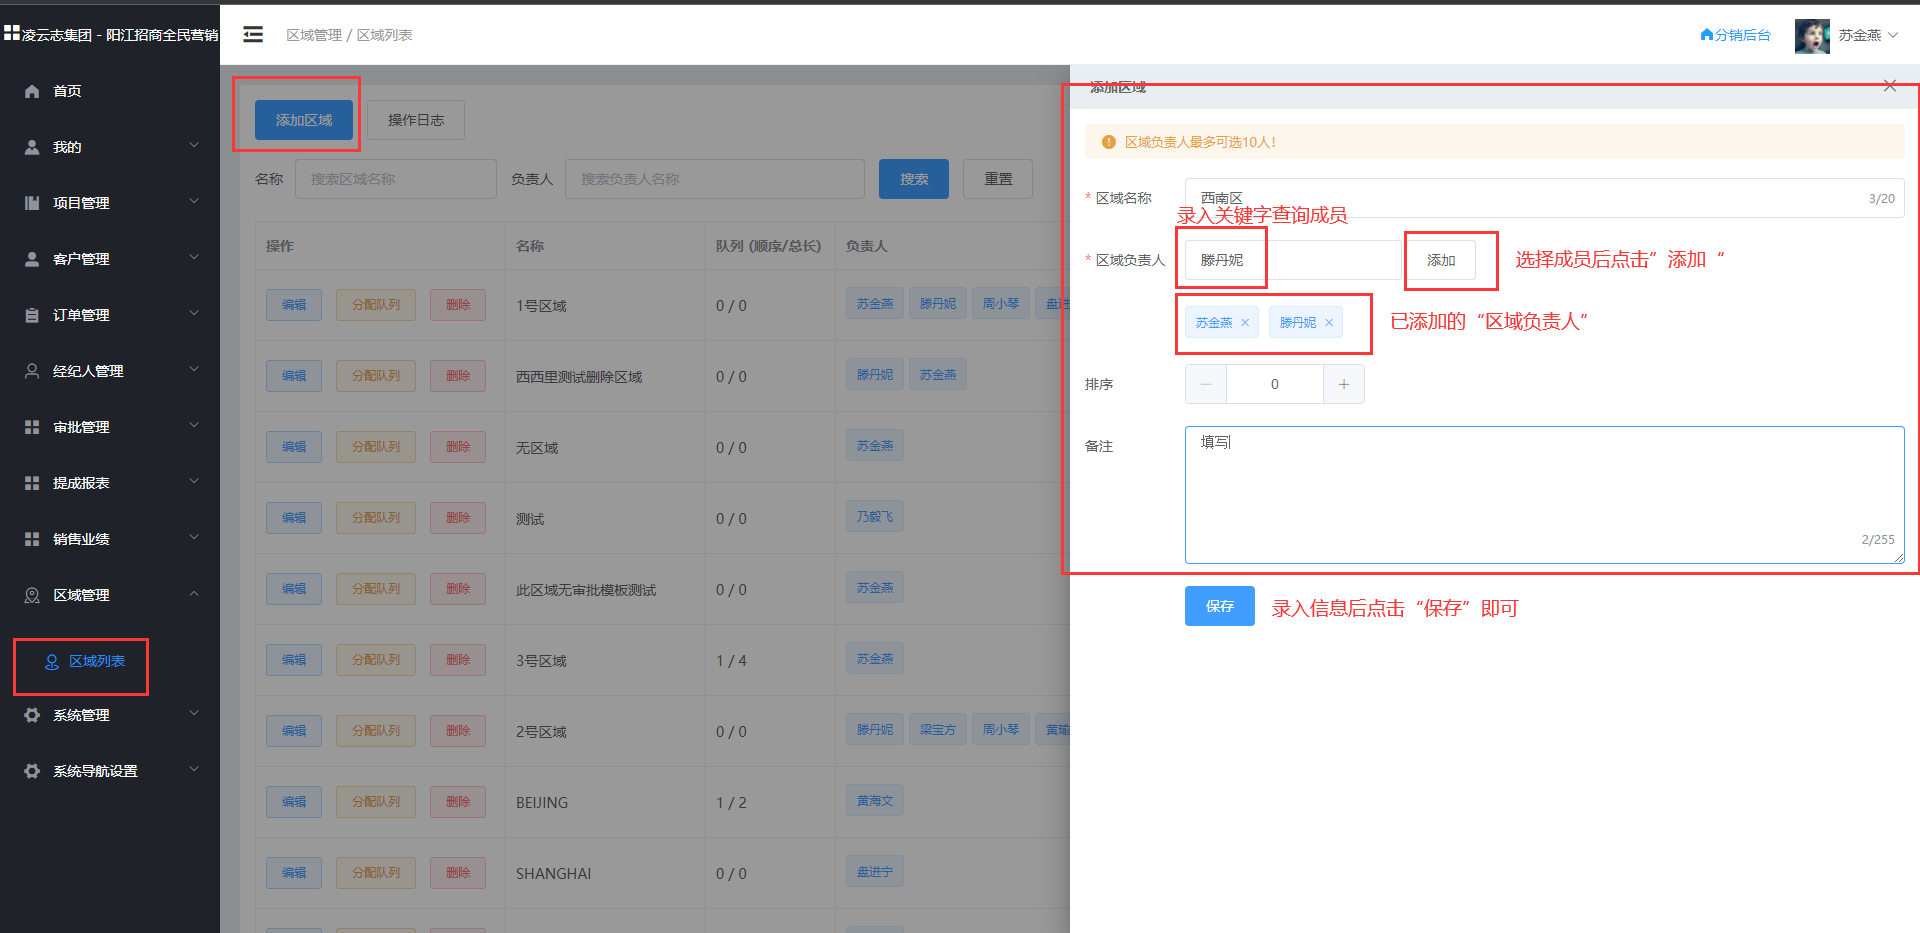Click the 保存 button
Image resolution: width=1920 pixels, height=933 pixels.
pos(1220,606)
